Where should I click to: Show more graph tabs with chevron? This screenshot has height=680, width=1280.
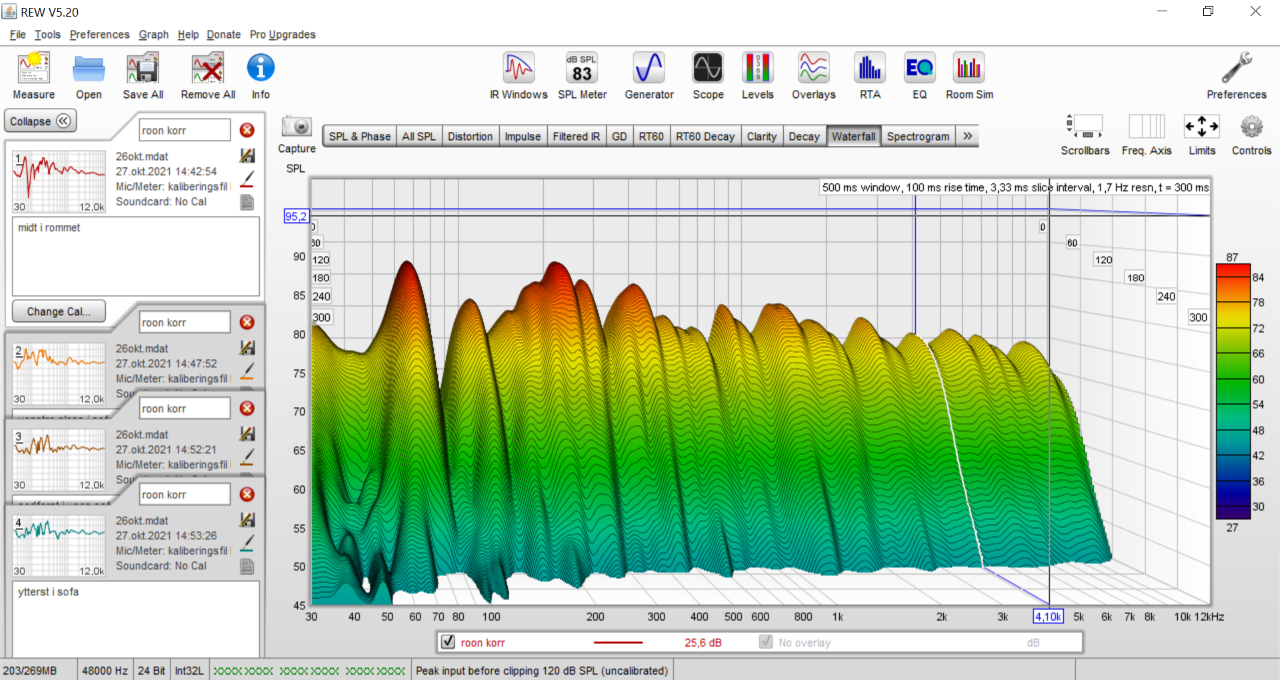coord(968,136)
